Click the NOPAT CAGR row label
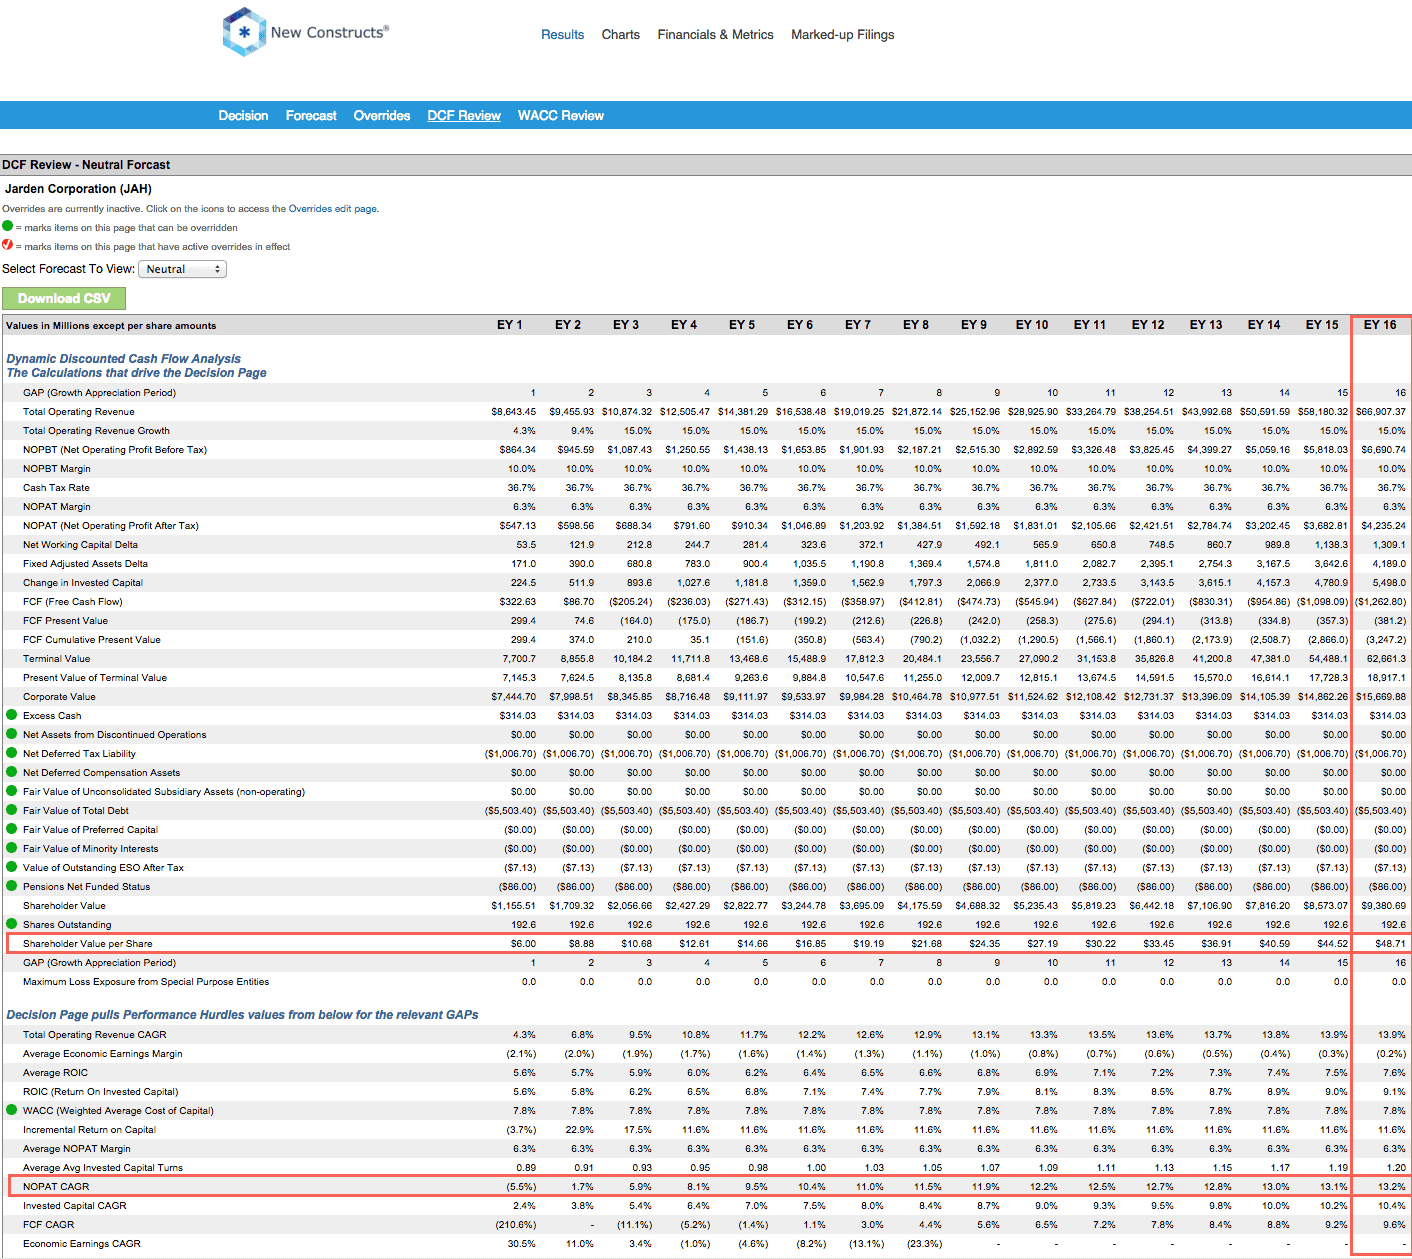 point(56,1187)
